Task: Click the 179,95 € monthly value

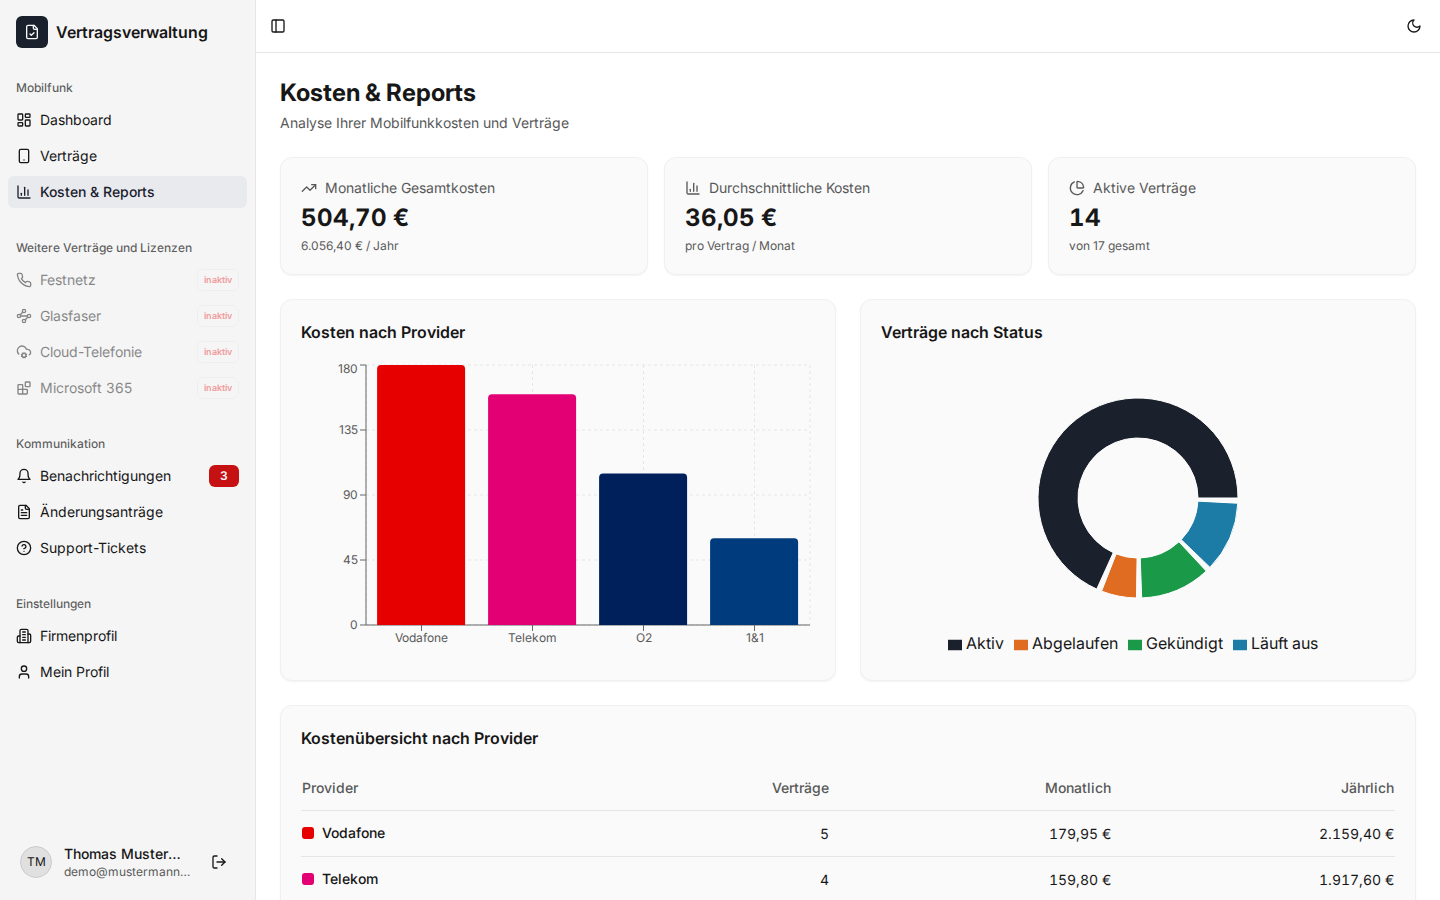Action: [1080, 834]
